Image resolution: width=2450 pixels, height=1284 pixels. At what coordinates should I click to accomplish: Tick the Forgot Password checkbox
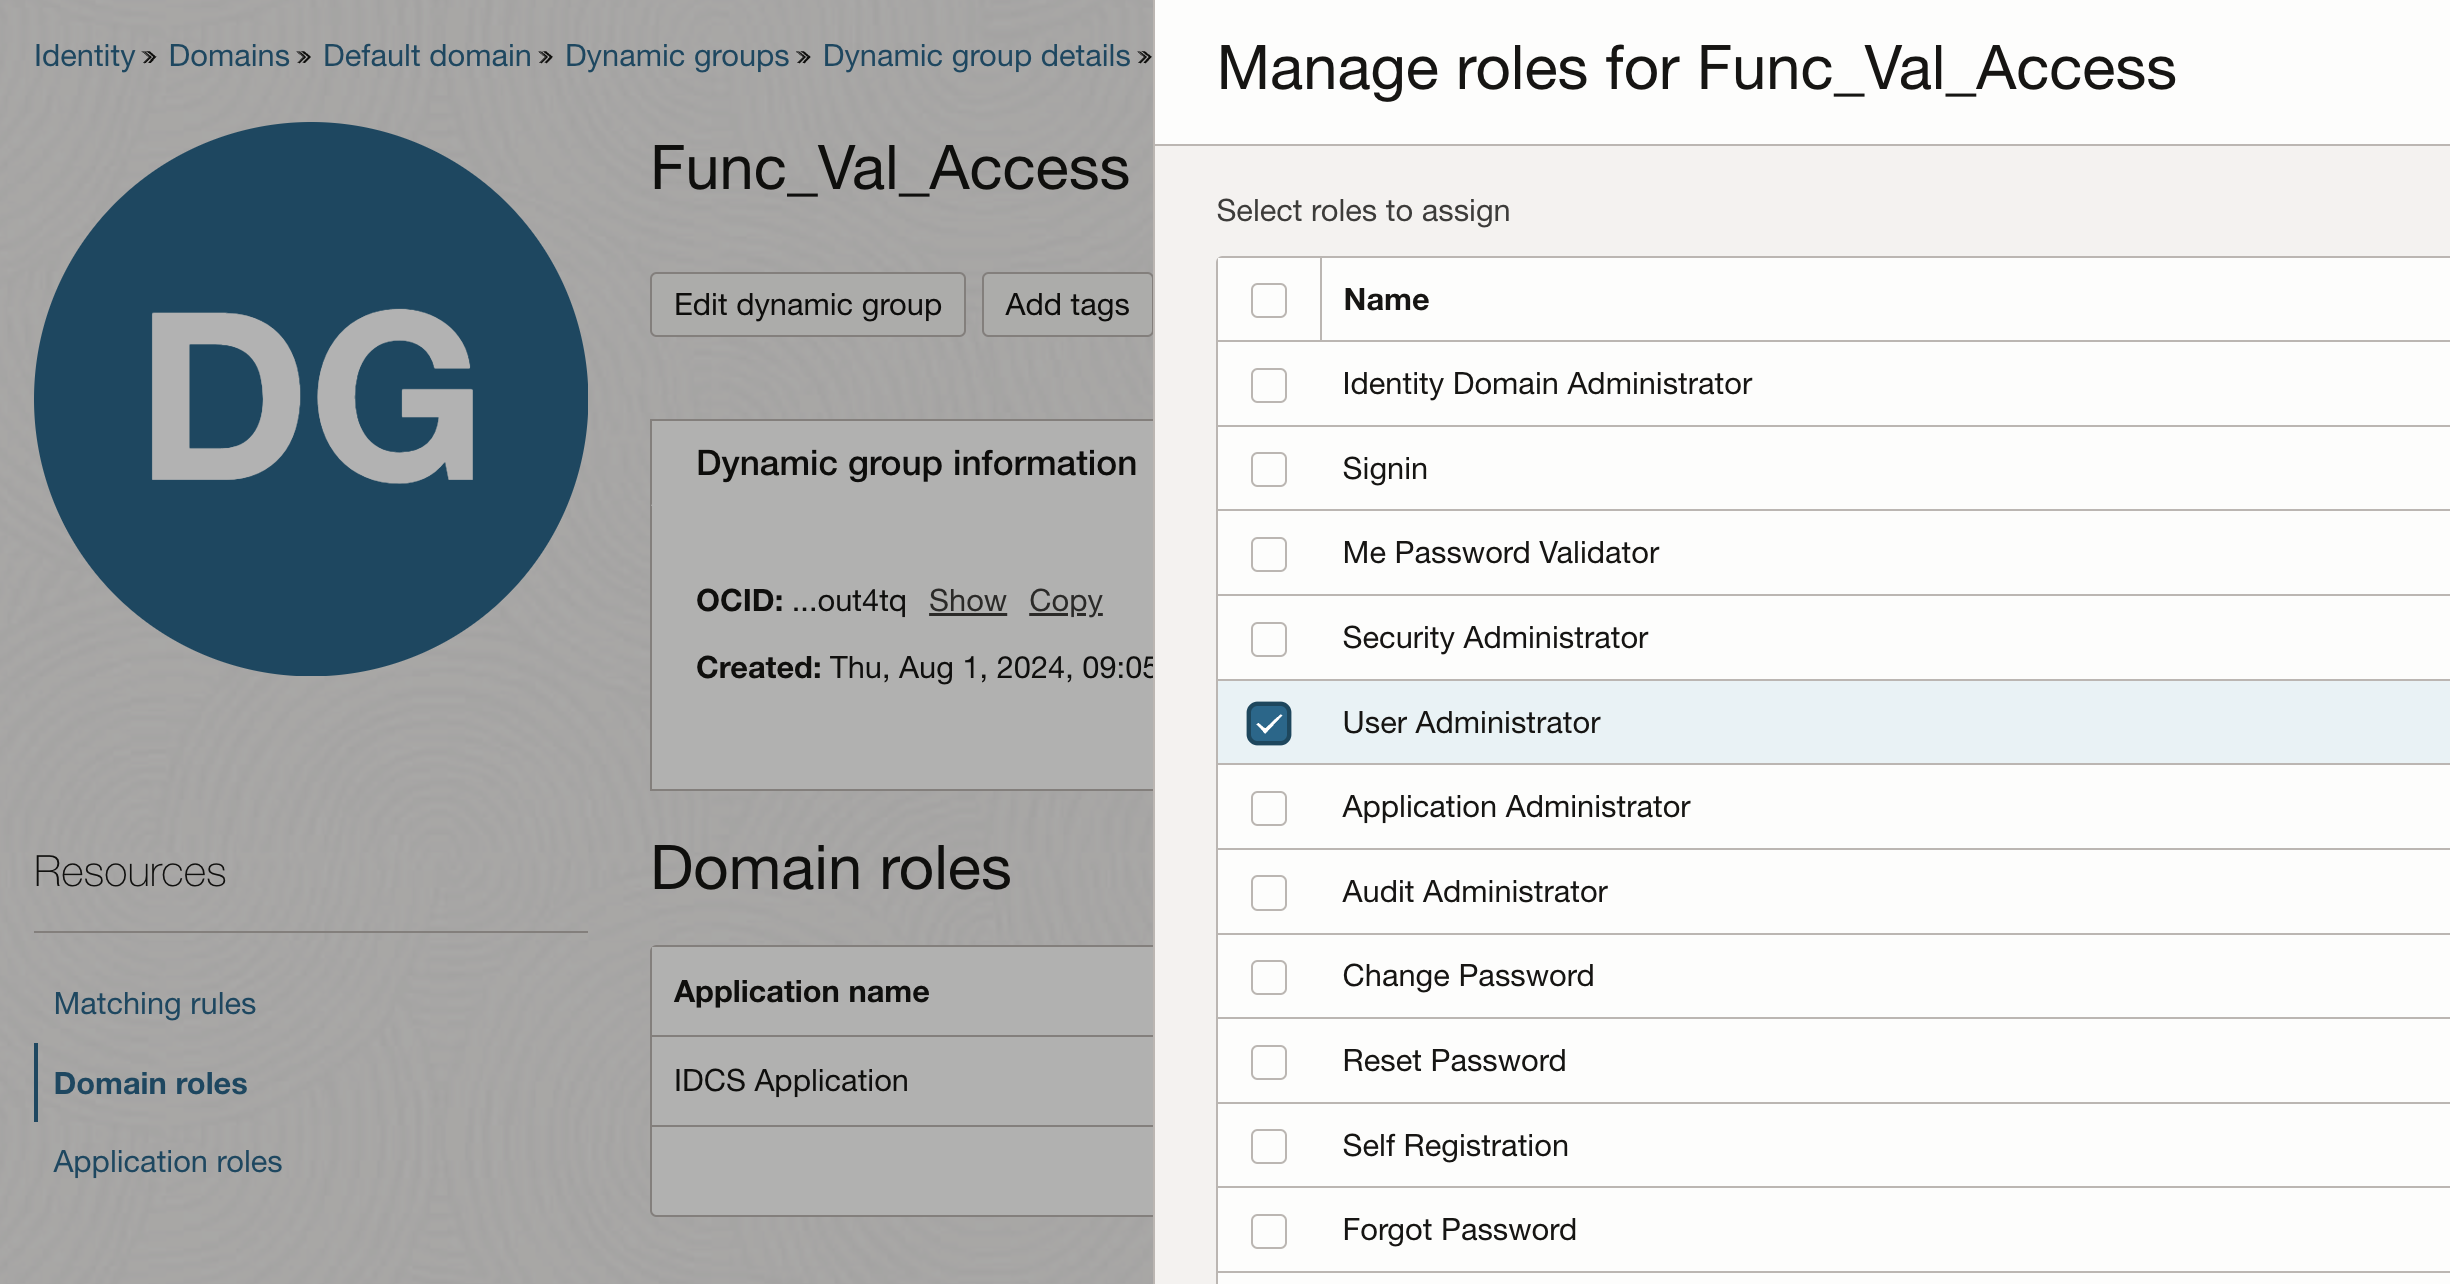pyautogui.click(x=1268, y=1231)
